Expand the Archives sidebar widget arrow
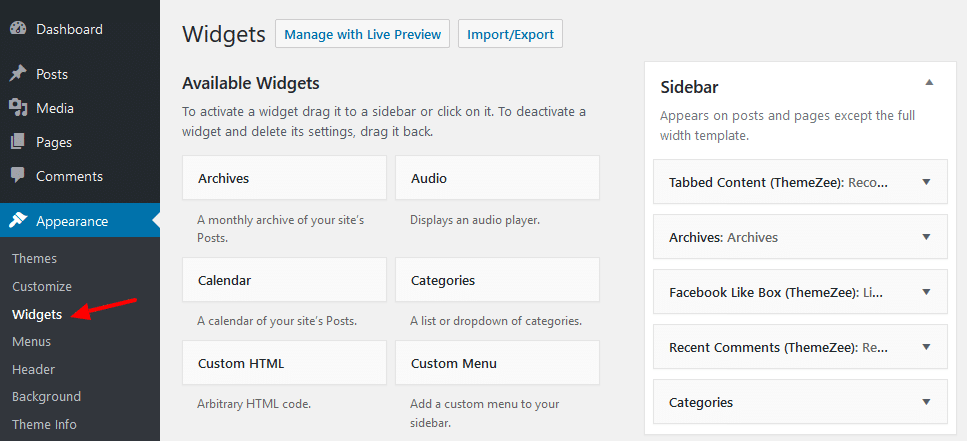This screenshot has width=967, height=441. 926,237
